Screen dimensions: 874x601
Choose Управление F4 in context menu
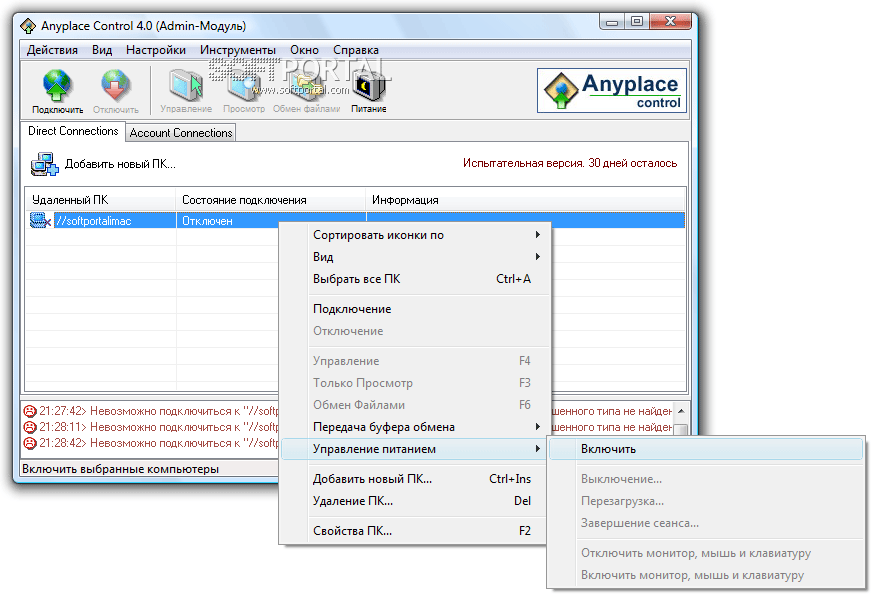point(415,361)
